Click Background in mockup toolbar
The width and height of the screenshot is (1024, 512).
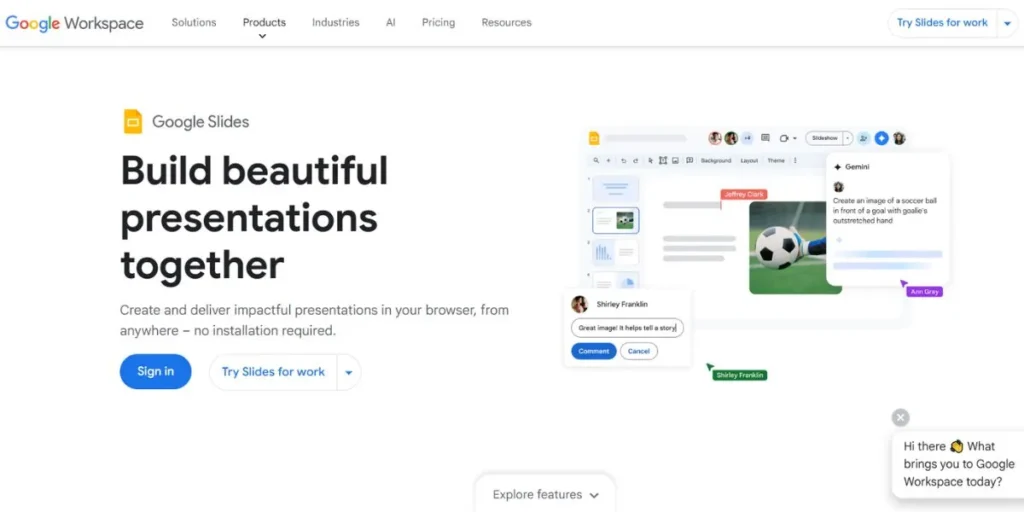pos(716,161)
